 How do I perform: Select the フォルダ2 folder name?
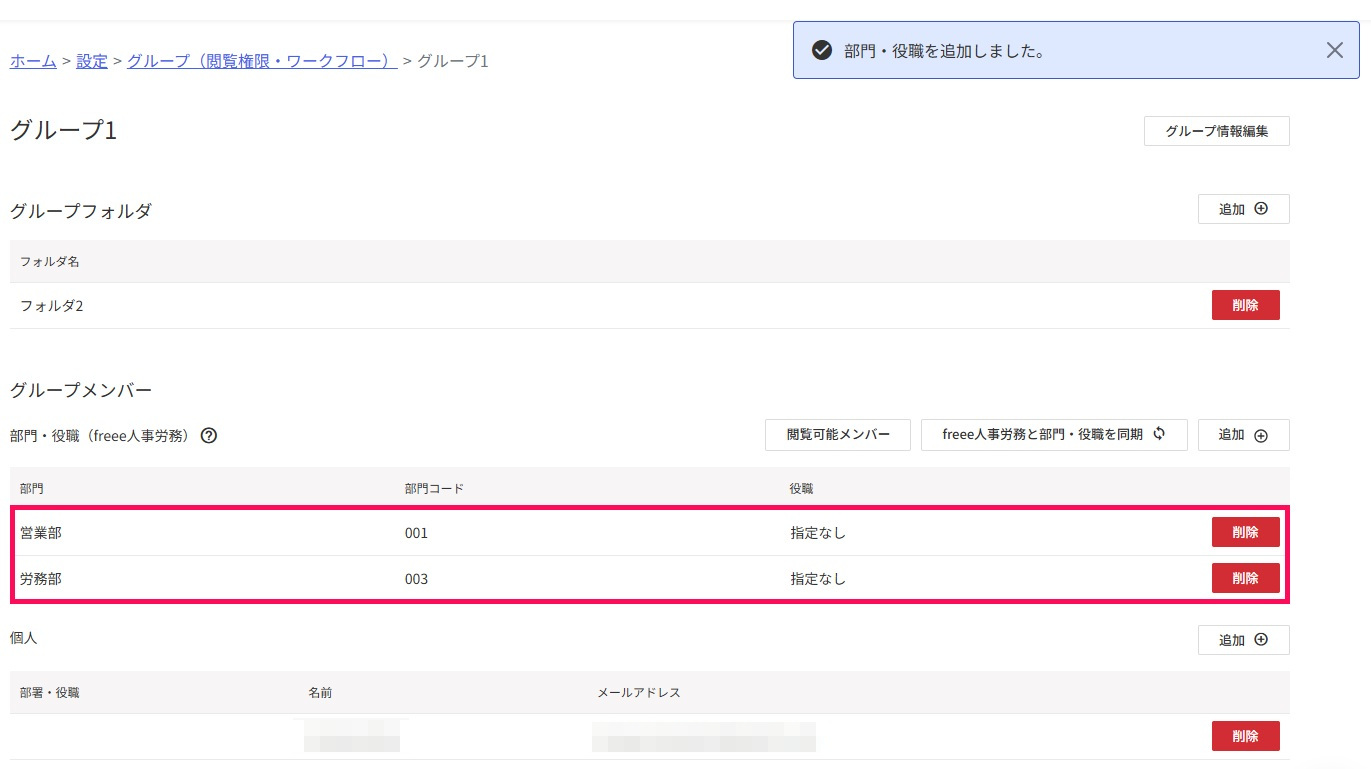point(51,306)
